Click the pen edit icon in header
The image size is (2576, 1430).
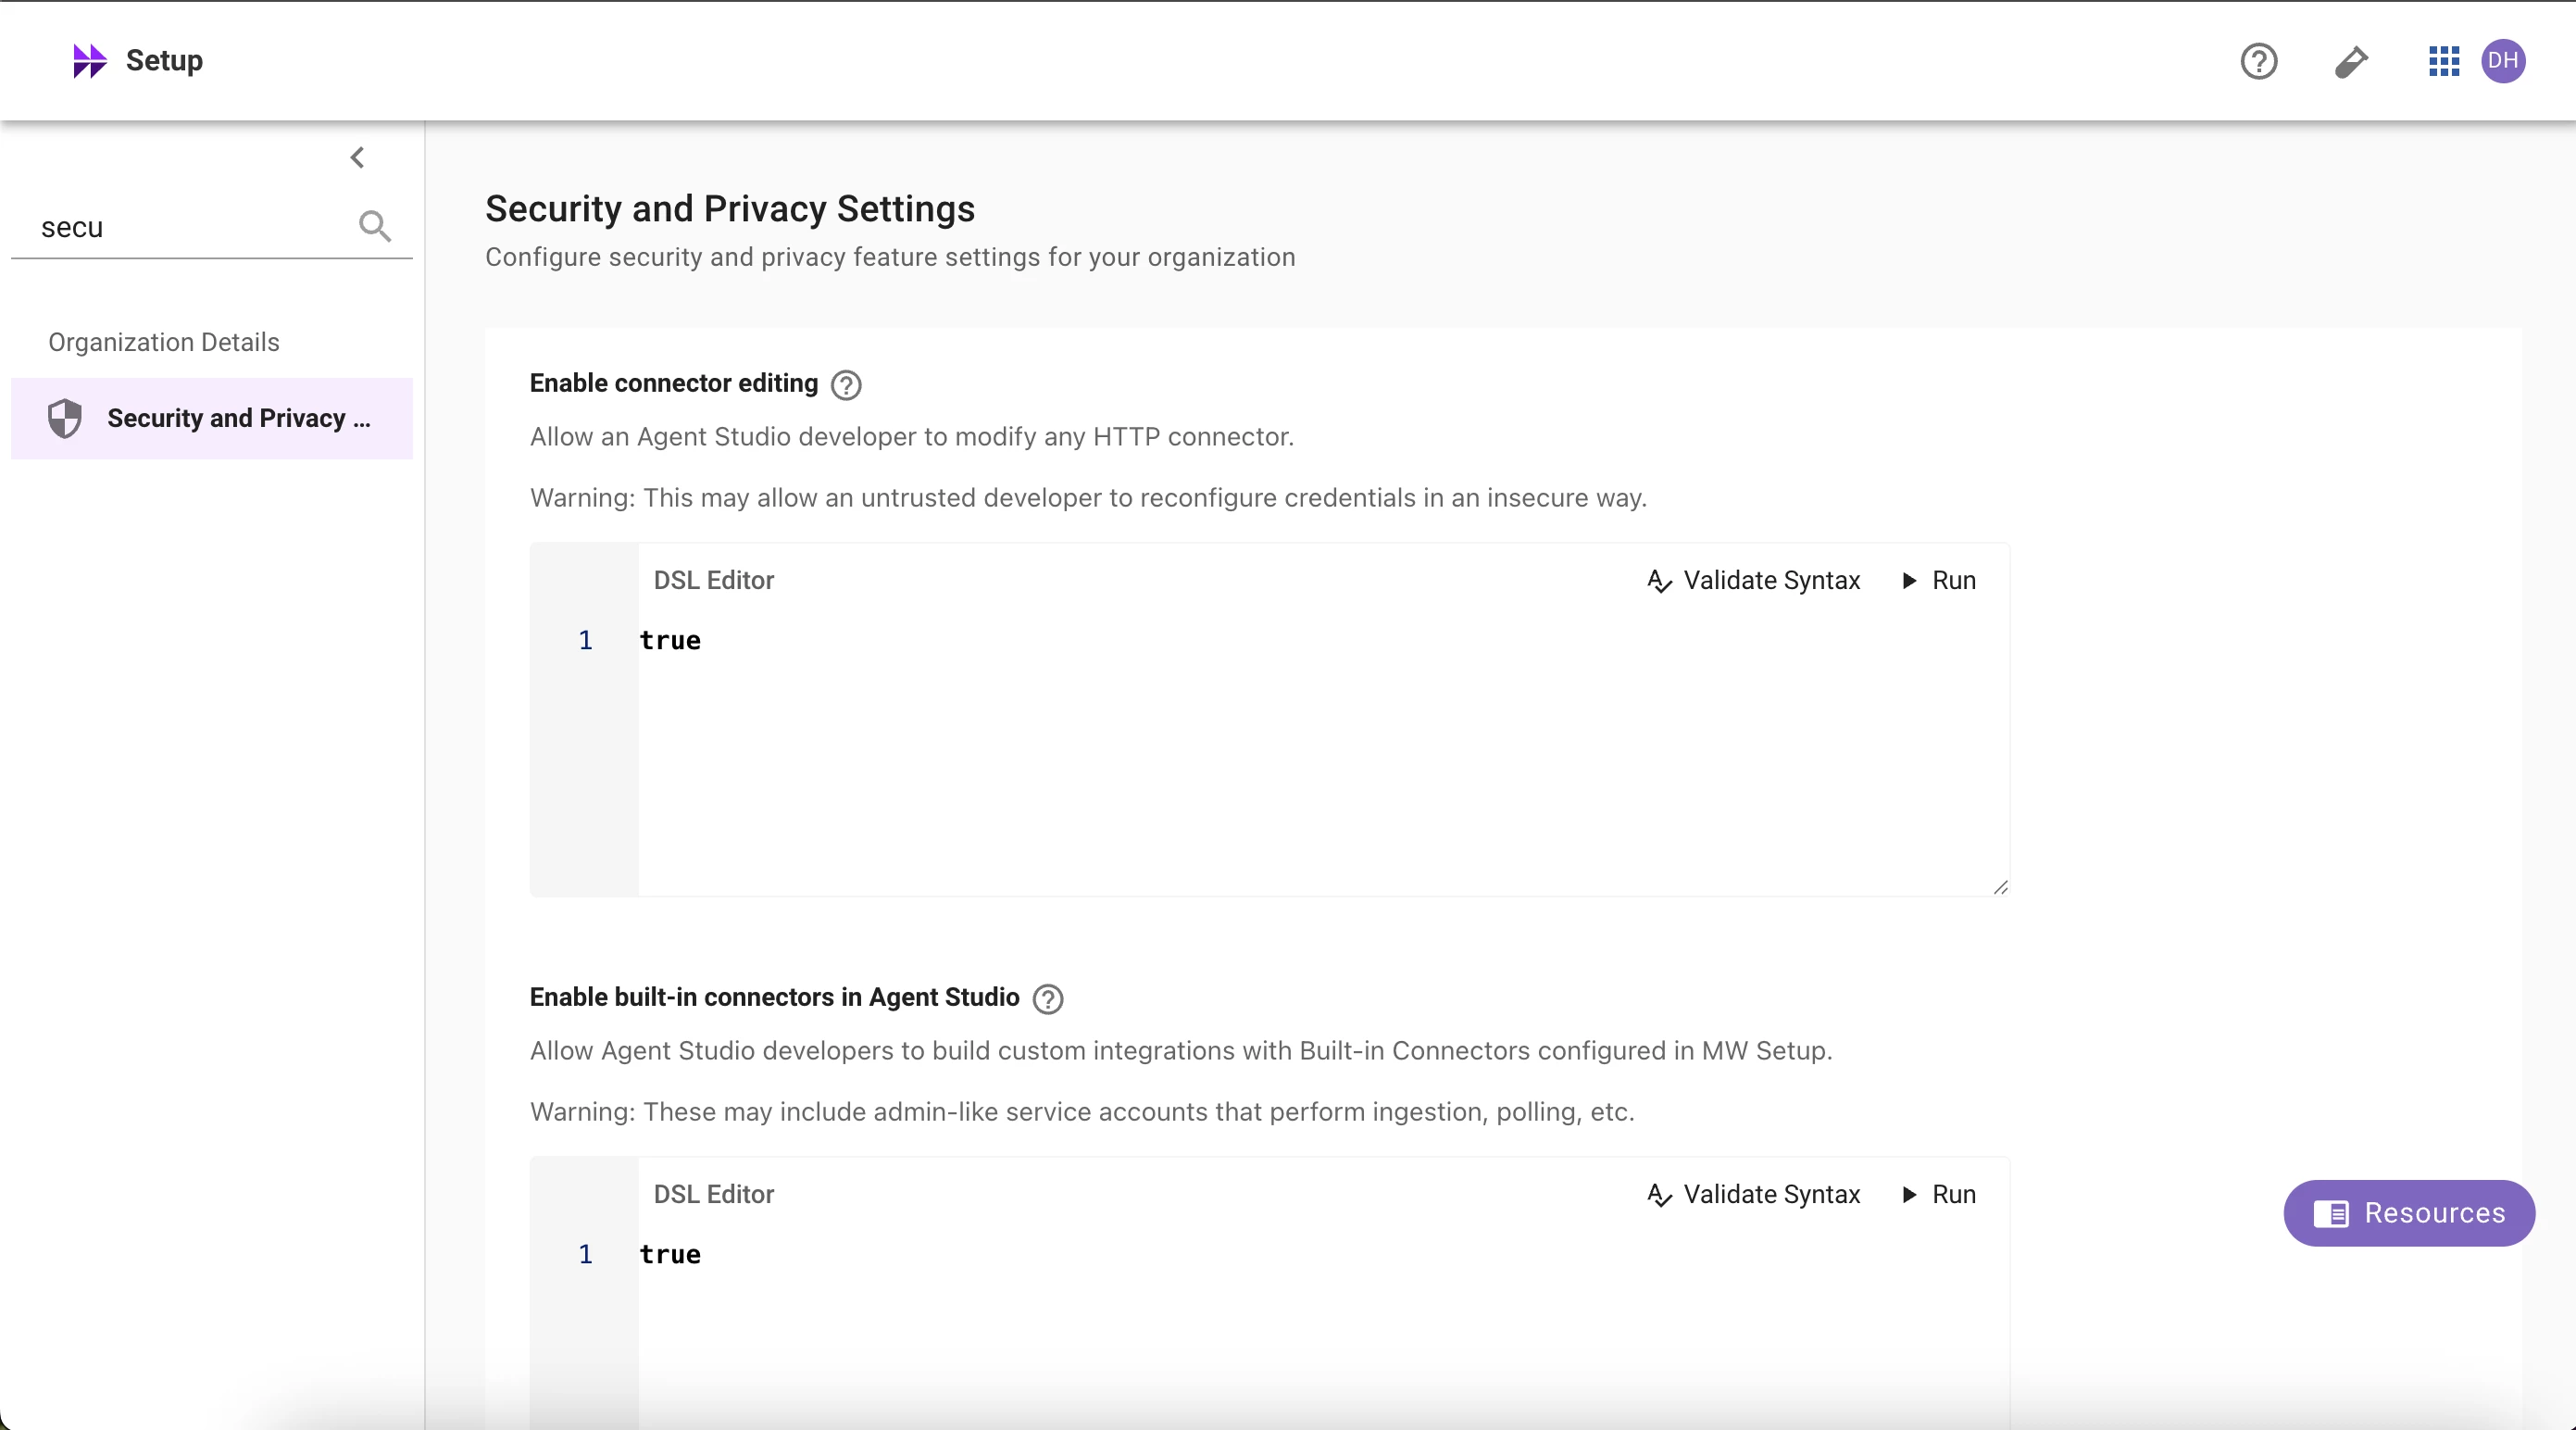click(x=2351, y=61)
